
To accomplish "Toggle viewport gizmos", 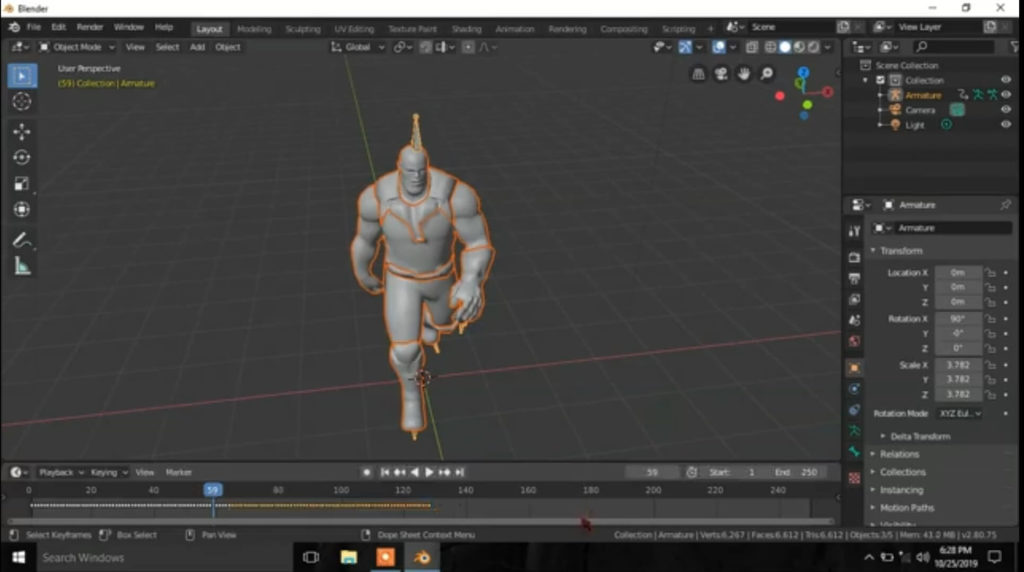I will (685, 47).
